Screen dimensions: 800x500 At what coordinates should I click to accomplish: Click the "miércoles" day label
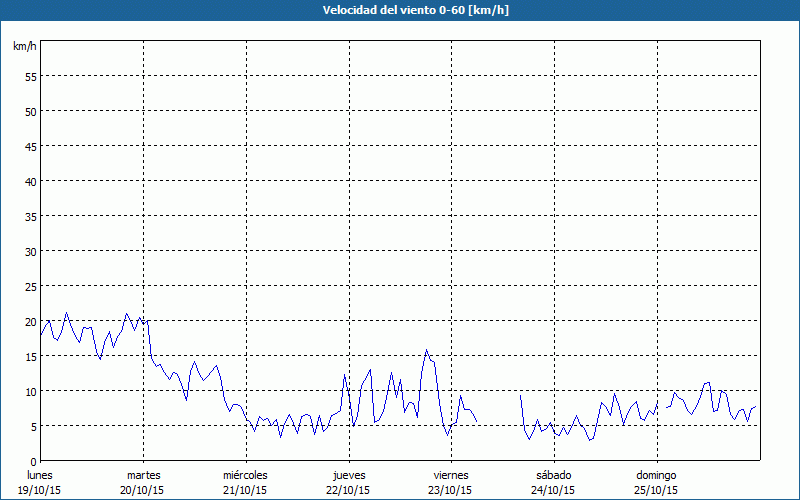[x=245, y=475]
